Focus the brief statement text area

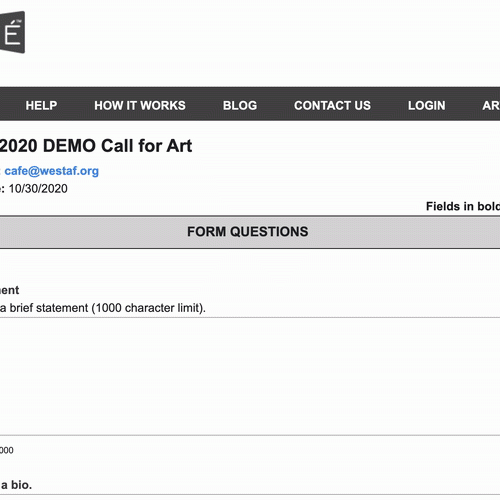pyautogui.click(x=250, y=376)
